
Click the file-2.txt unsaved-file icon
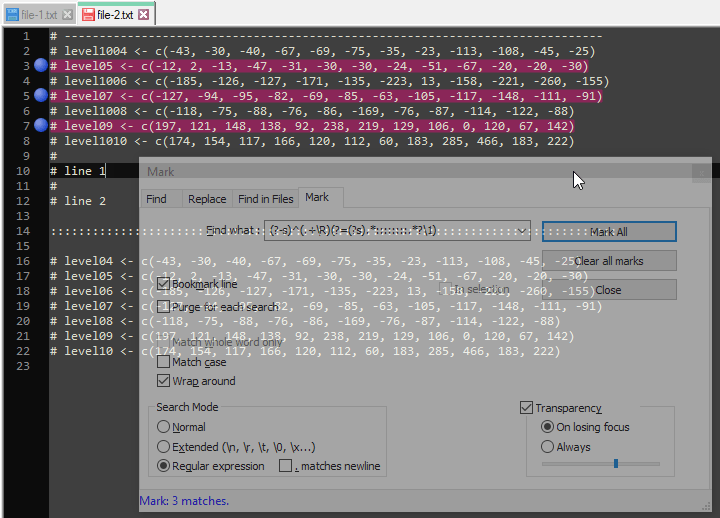coord(88,15)
